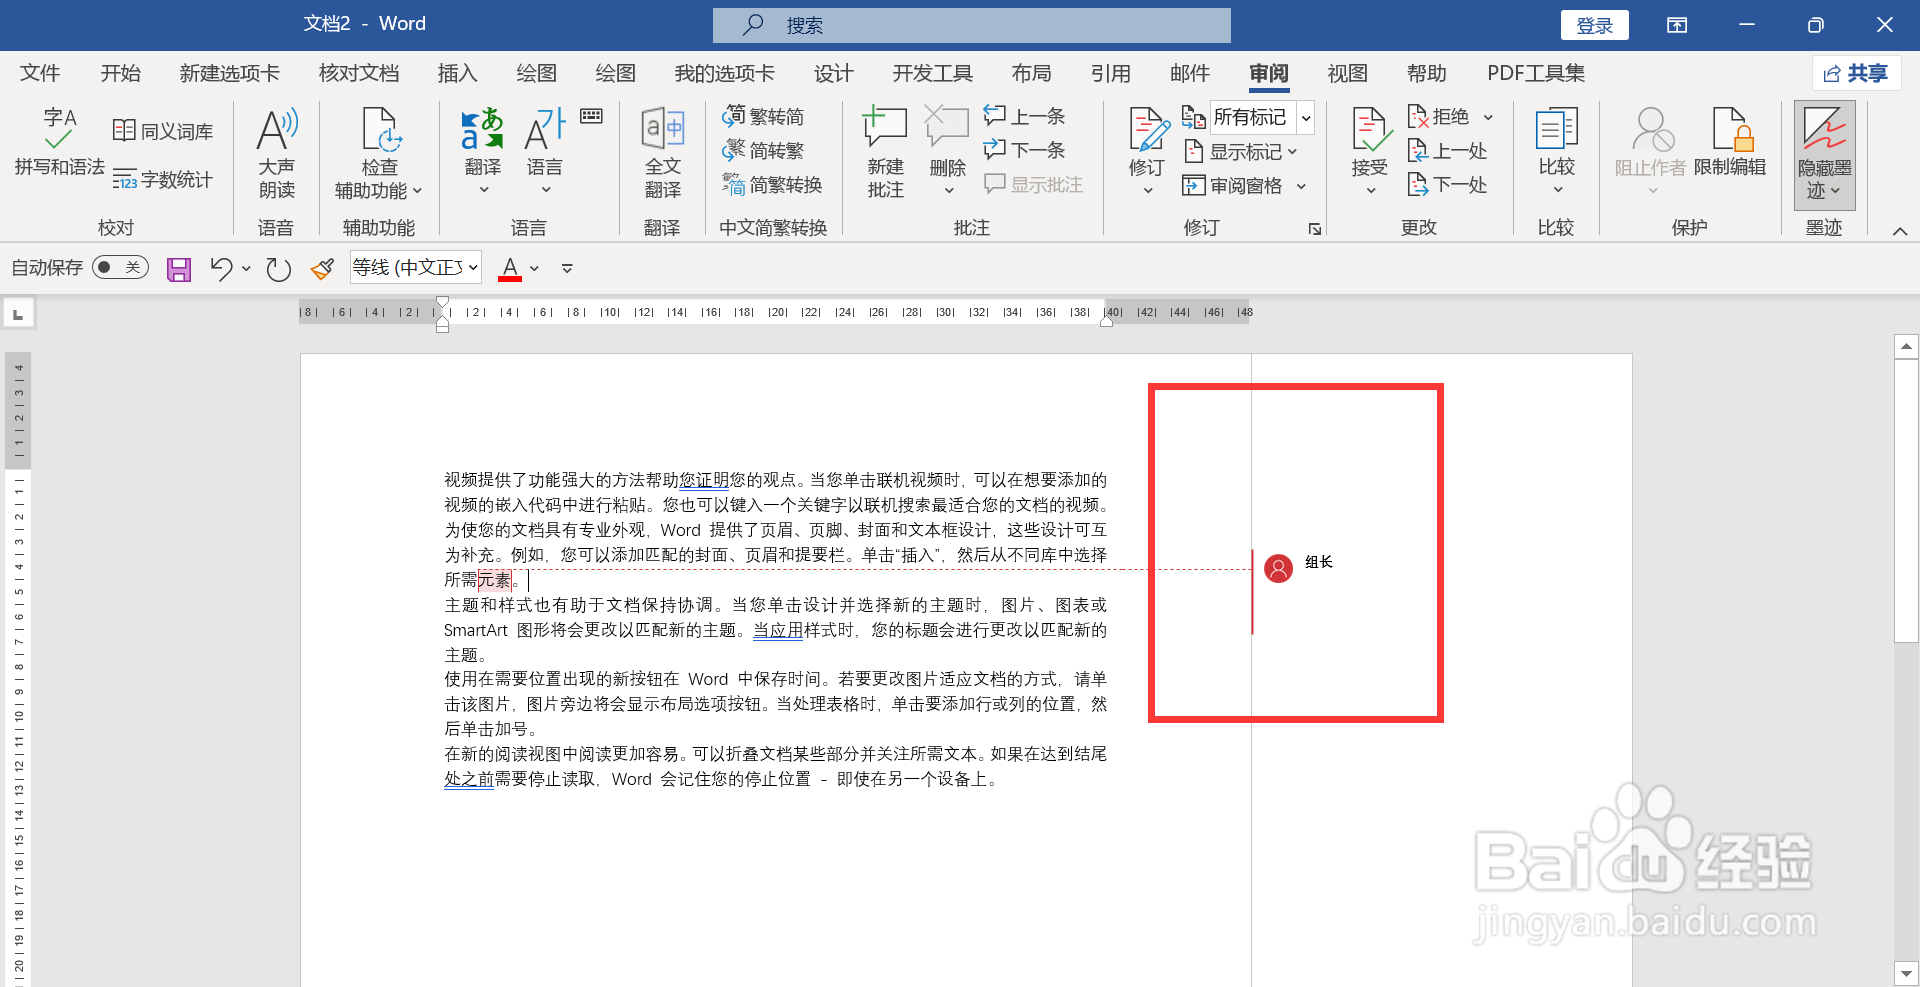Open the font name 等线 combo box
The width and height of the screenshot is (1920, 987).
[415, 267]
